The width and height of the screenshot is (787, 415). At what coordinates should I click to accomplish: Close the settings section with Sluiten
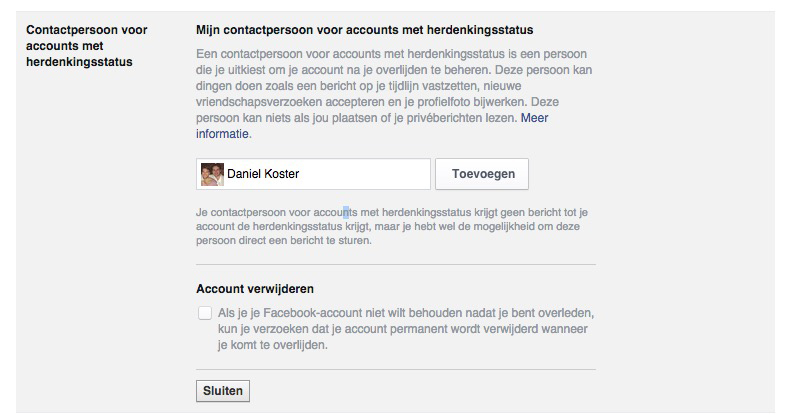click(x=223, y=391)
